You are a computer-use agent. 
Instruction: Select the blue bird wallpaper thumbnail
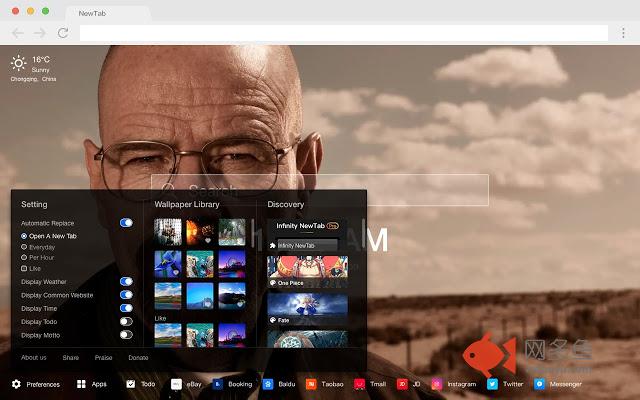point(168,264)
